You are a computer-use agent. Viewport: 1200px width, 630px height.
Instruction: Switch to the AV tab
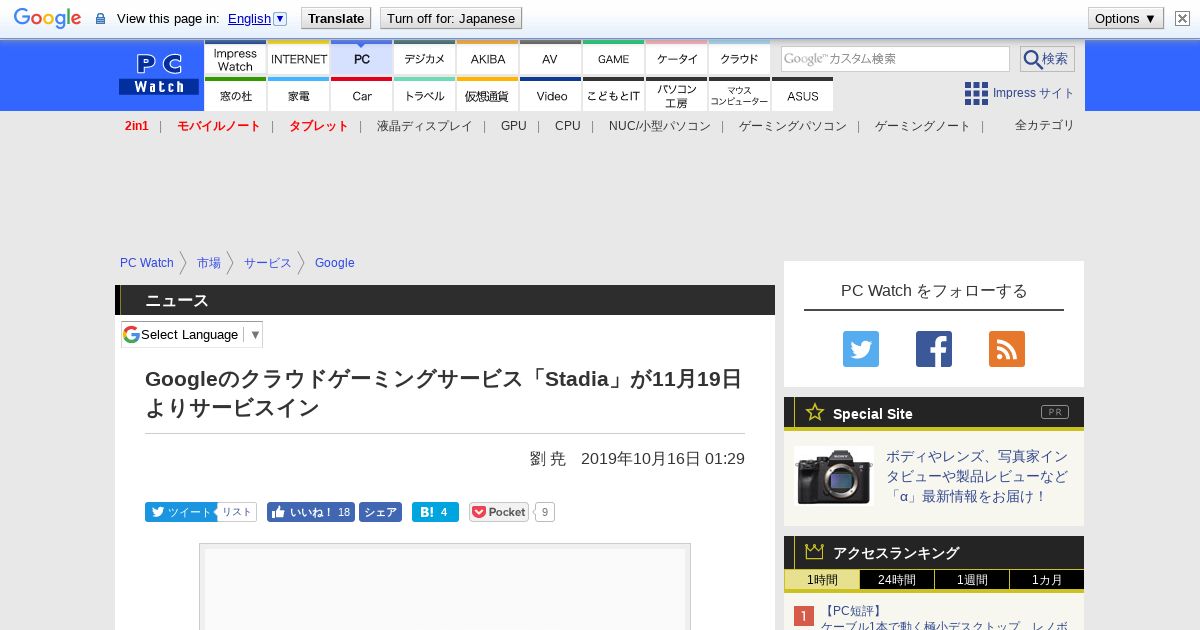[x=550, y=59]
